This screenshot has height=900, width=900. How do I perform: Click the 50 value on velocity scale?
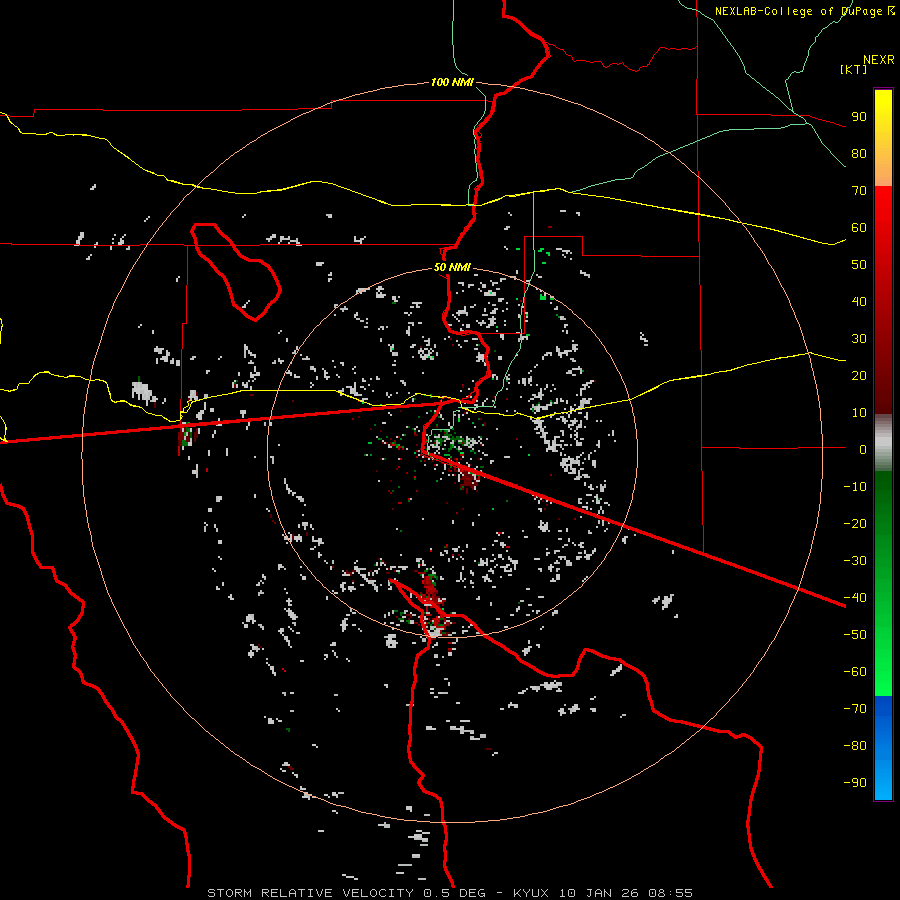(x=859, y=265)
